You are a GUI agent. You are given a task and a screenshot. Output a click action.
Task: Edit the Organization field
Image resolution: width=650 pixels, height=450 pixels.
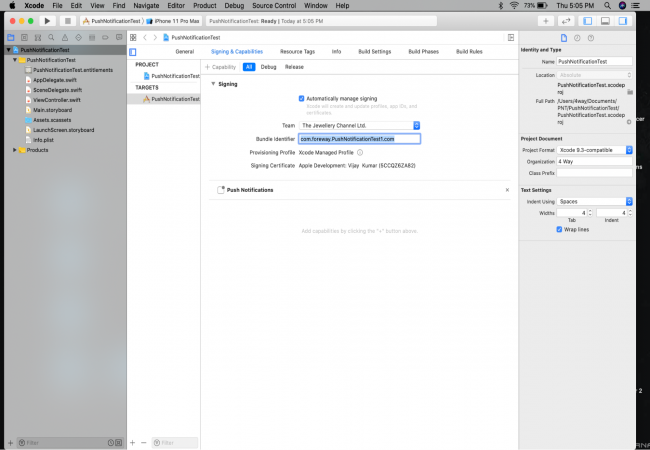tap(594, 162)
